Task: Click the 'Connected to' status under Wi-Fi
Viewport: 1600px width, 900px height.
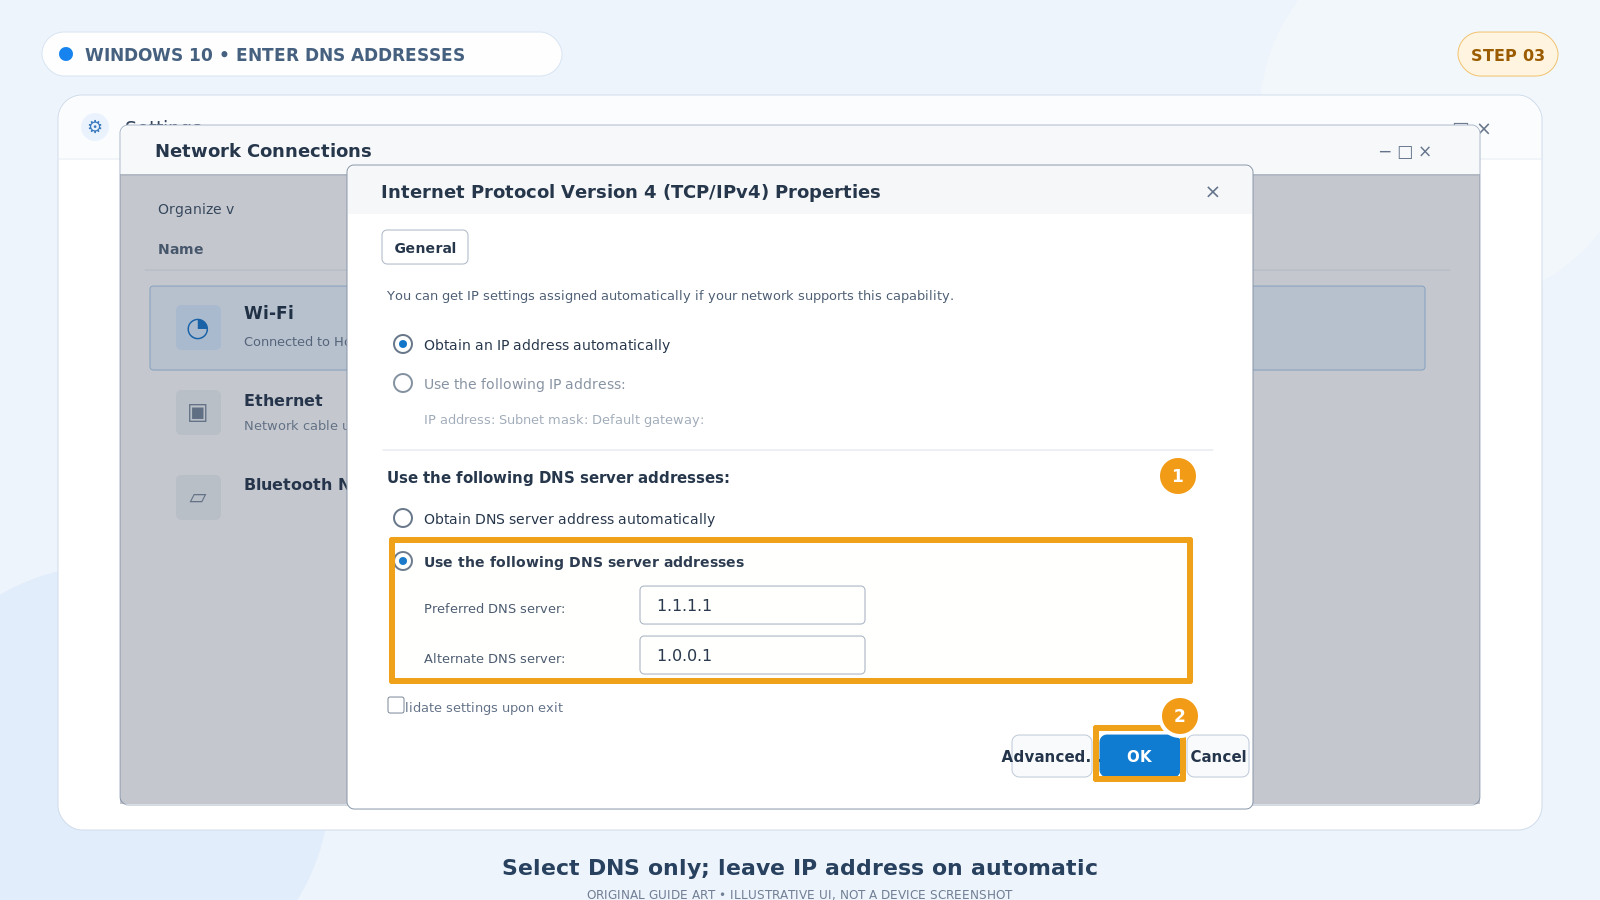Action: click(x=296, y=341)
